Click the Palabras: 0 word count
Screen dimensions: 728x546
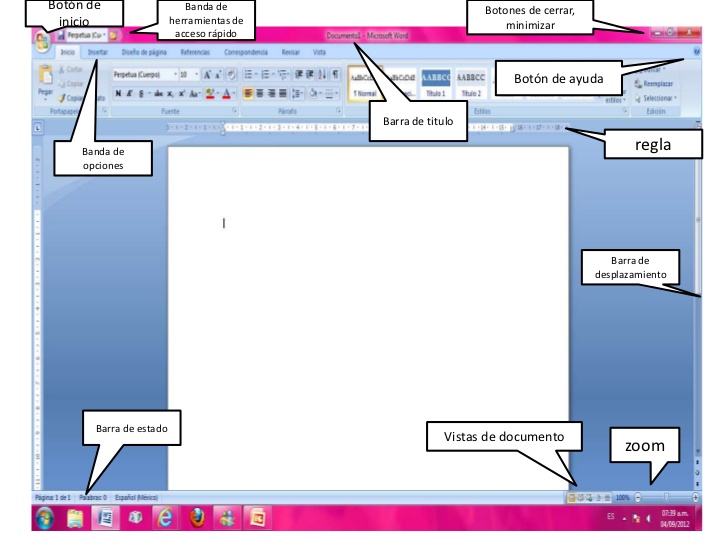pos(93,498)
